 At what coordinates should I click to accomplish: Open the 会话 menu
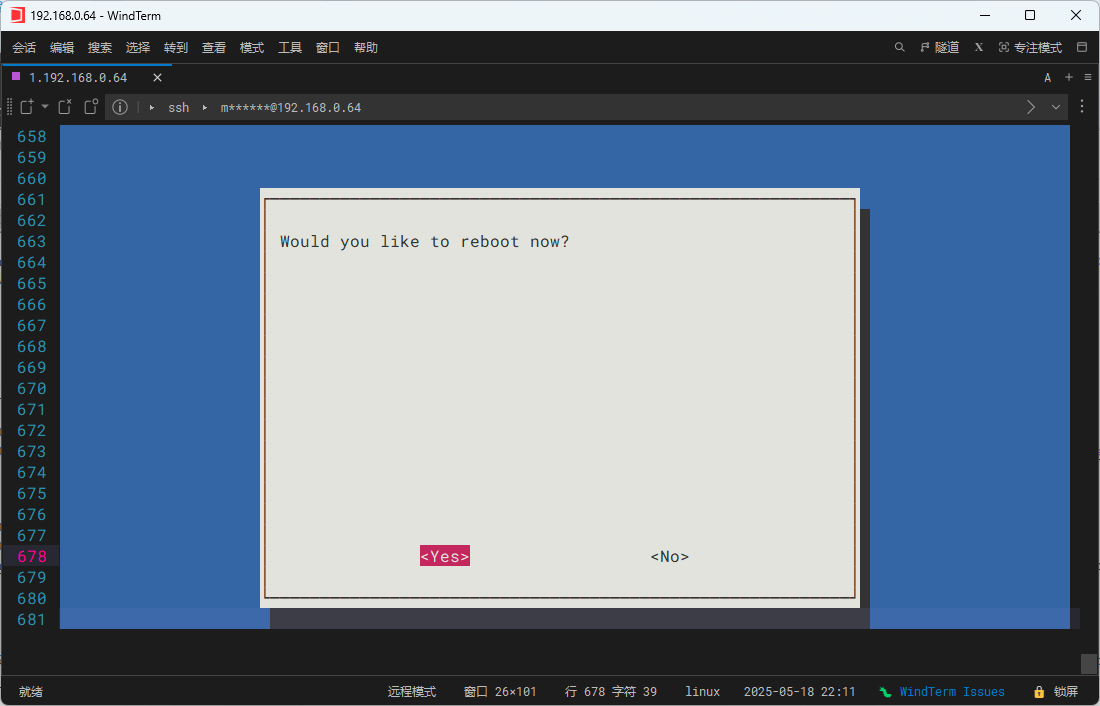(24, 47)
